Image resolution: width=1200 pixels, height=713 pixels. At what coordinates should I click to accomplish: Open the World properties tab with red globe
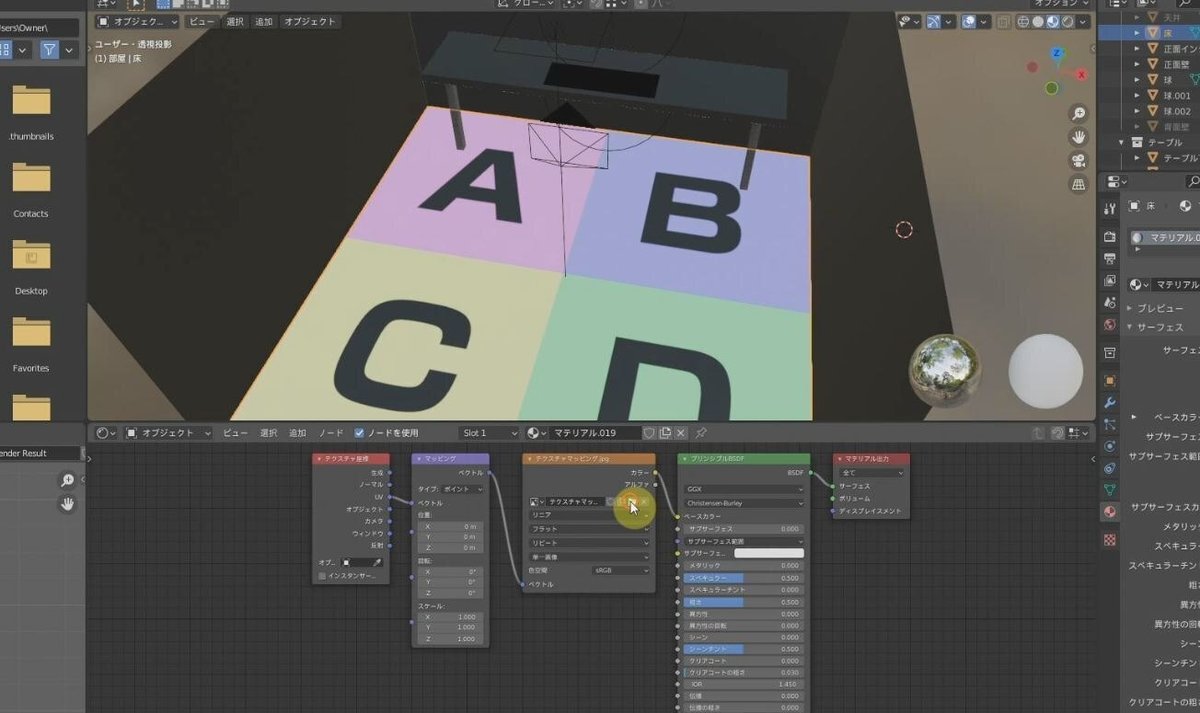tap(1110, 325)
